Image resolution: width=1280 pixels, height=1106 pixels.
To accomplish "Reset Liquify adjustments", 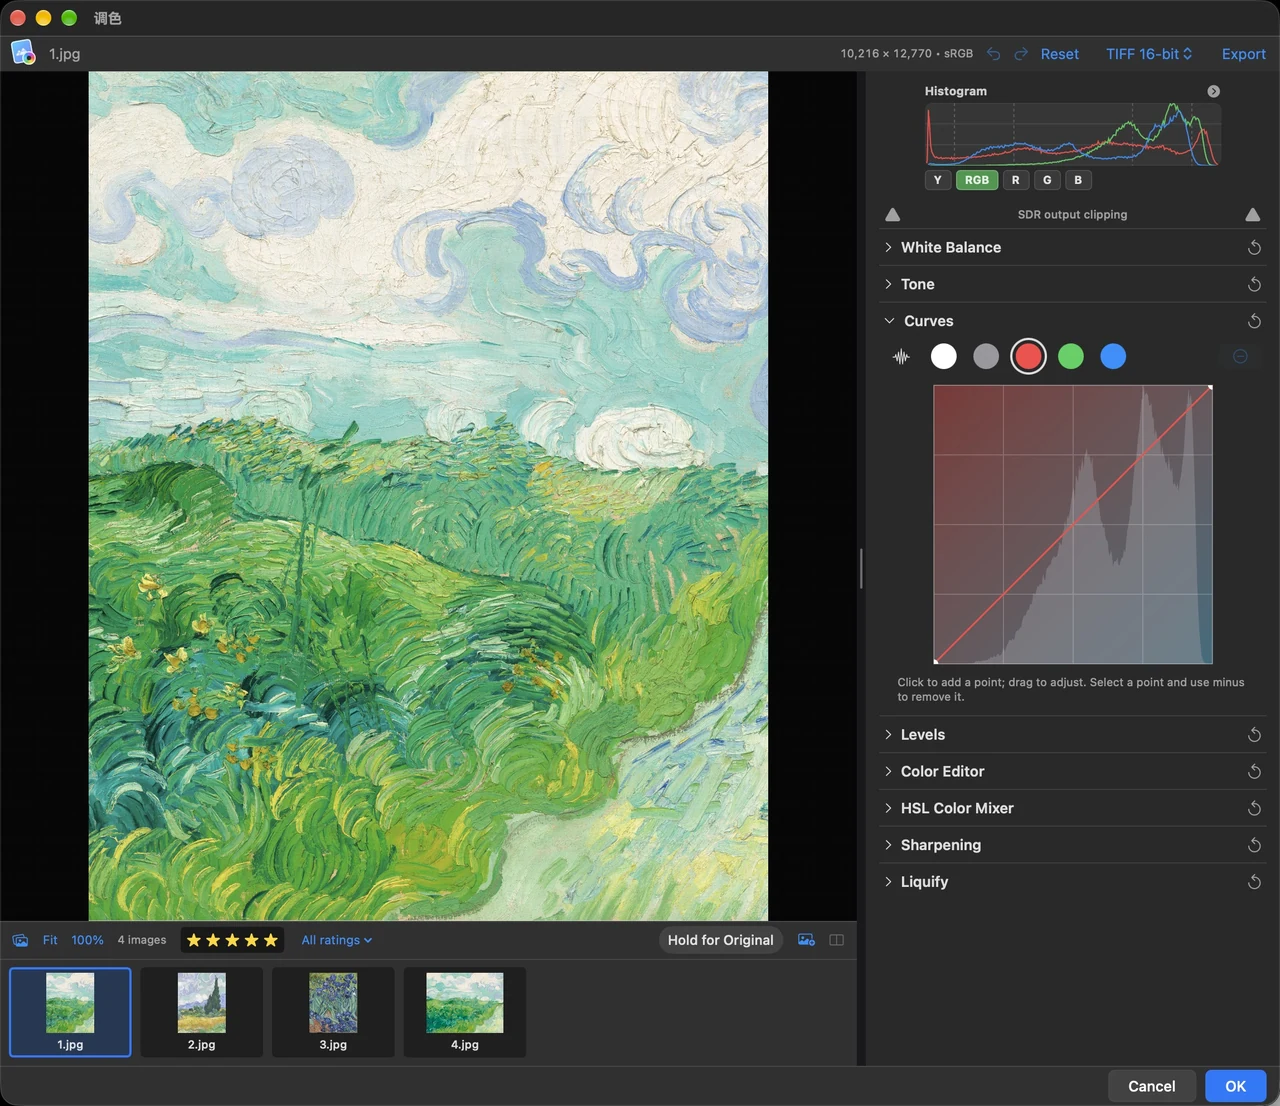I will tap(1254, 882).
